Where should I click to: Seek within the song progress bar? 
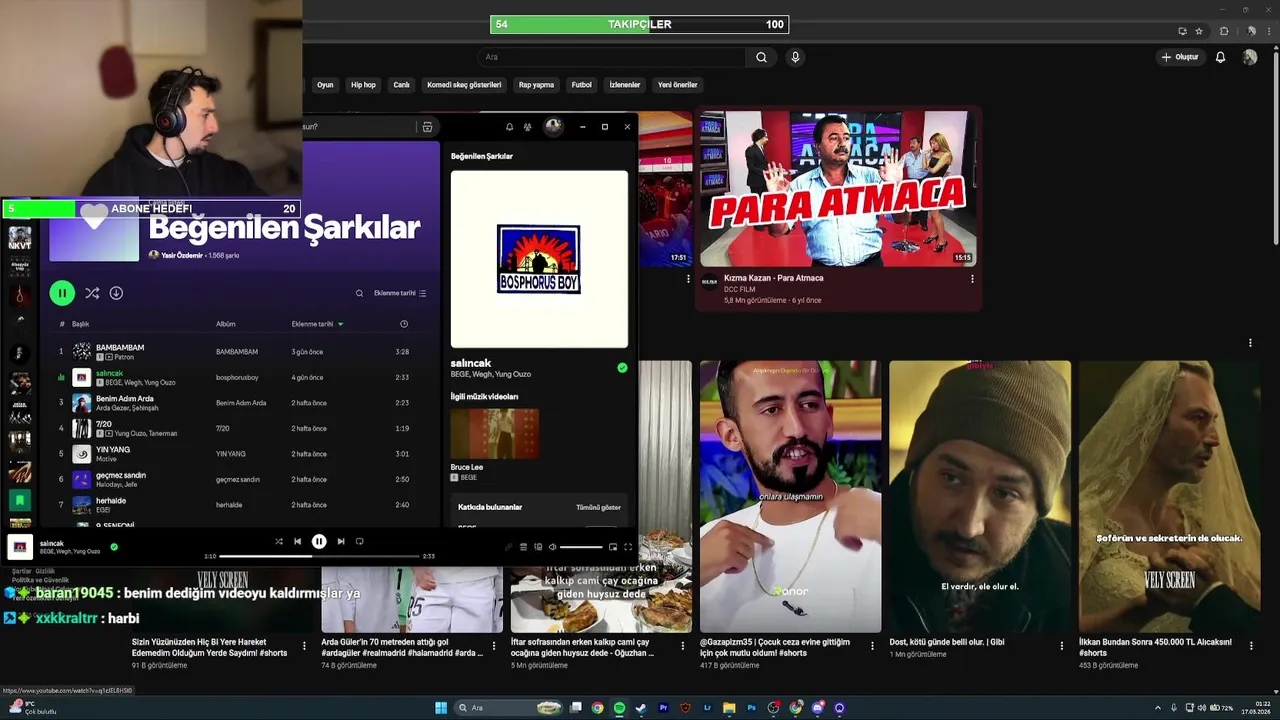pos(319,556)
